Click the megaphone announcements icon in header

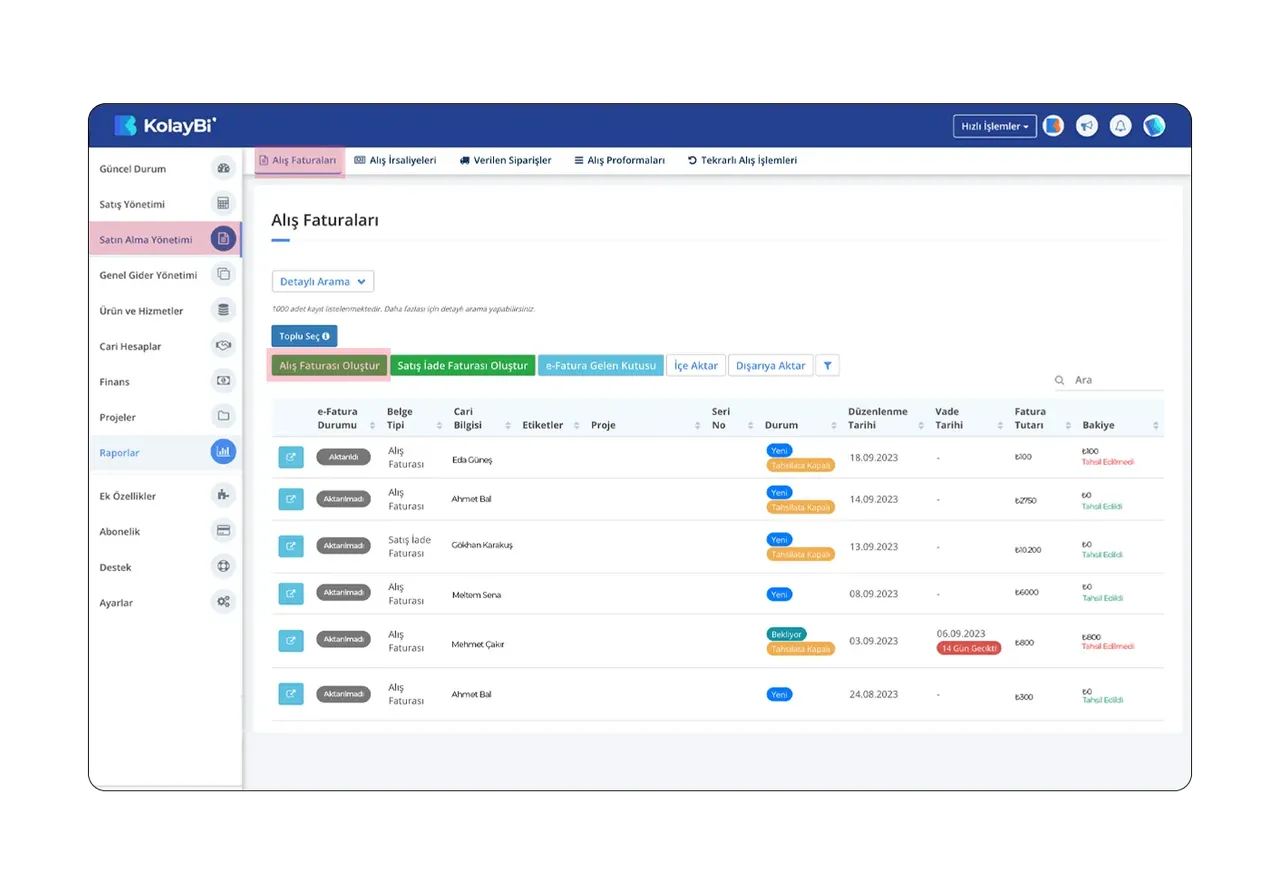click(x=1086, y=126)
